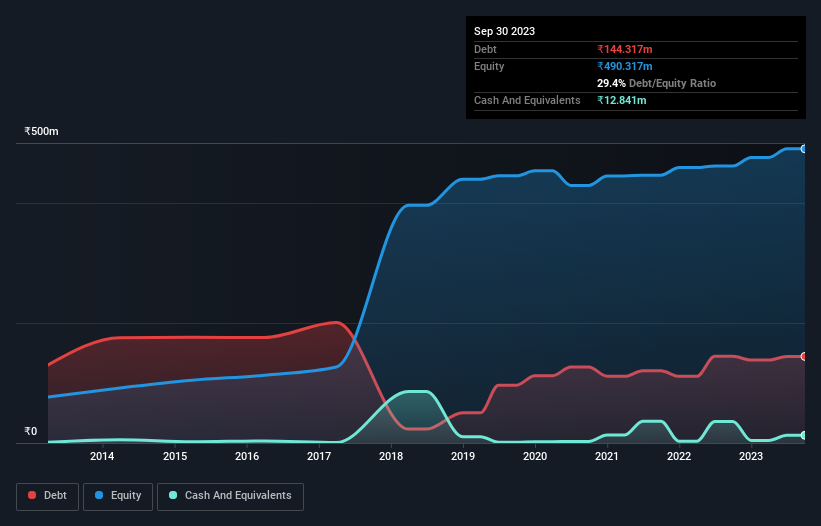Click the ₹500m y-axis label

pos(41,131)
